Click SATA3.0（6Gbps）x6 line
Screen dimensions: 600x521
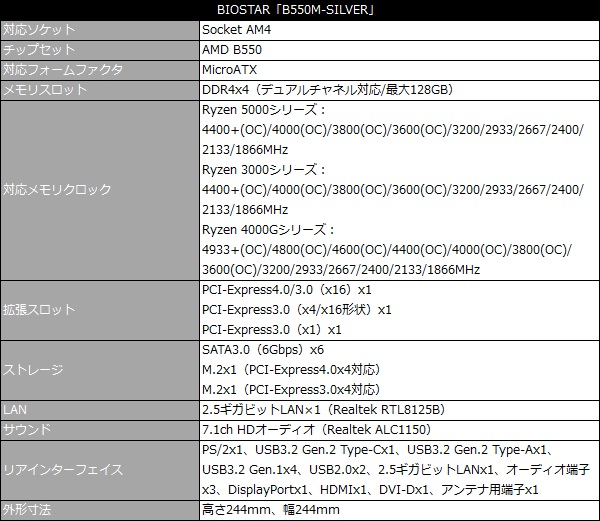263,350
